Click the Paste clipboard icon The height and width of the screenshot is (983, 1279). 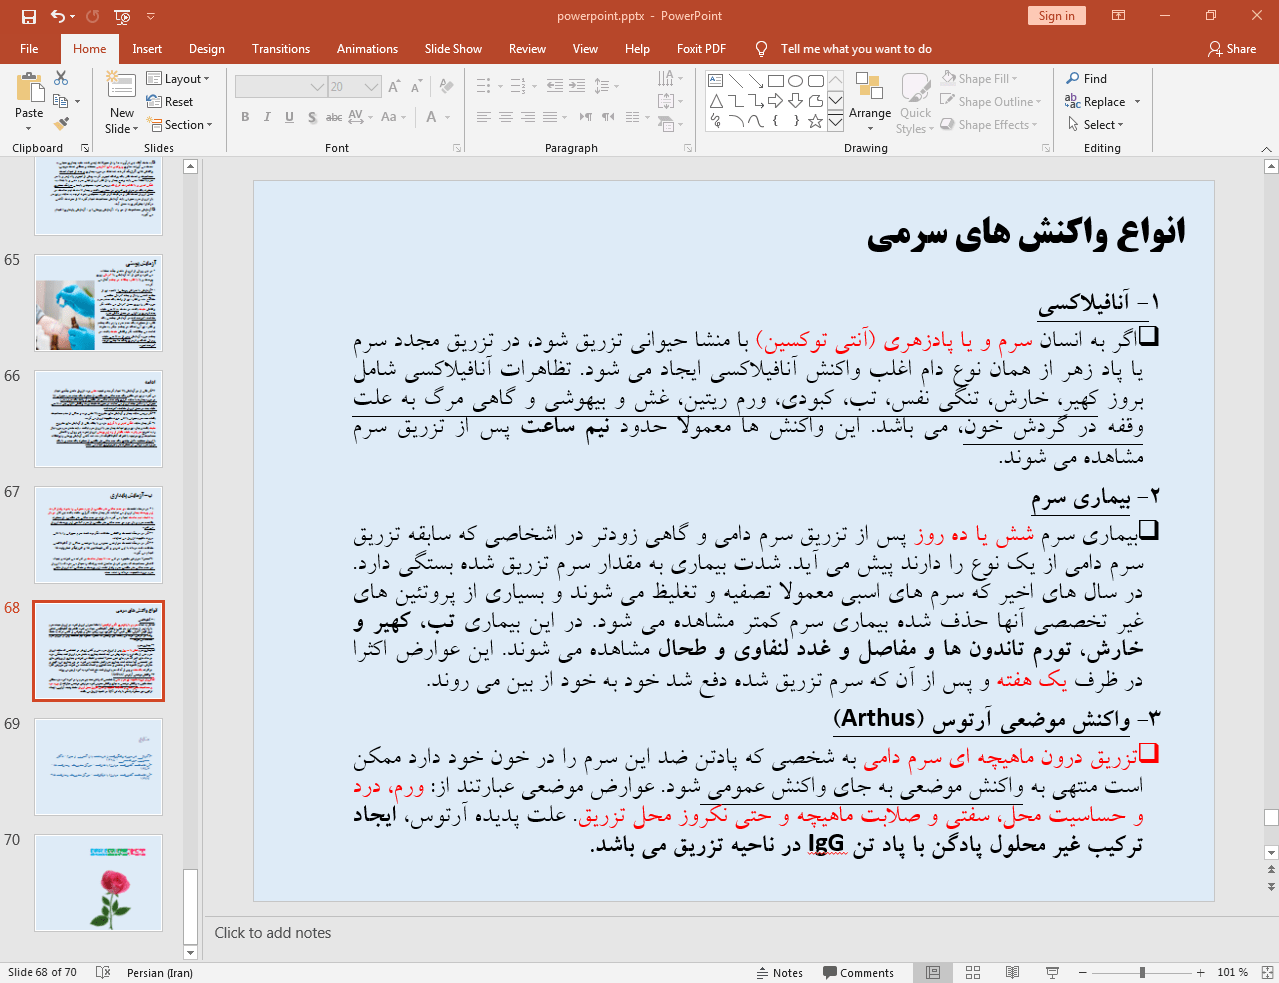[x=29, y=89]
